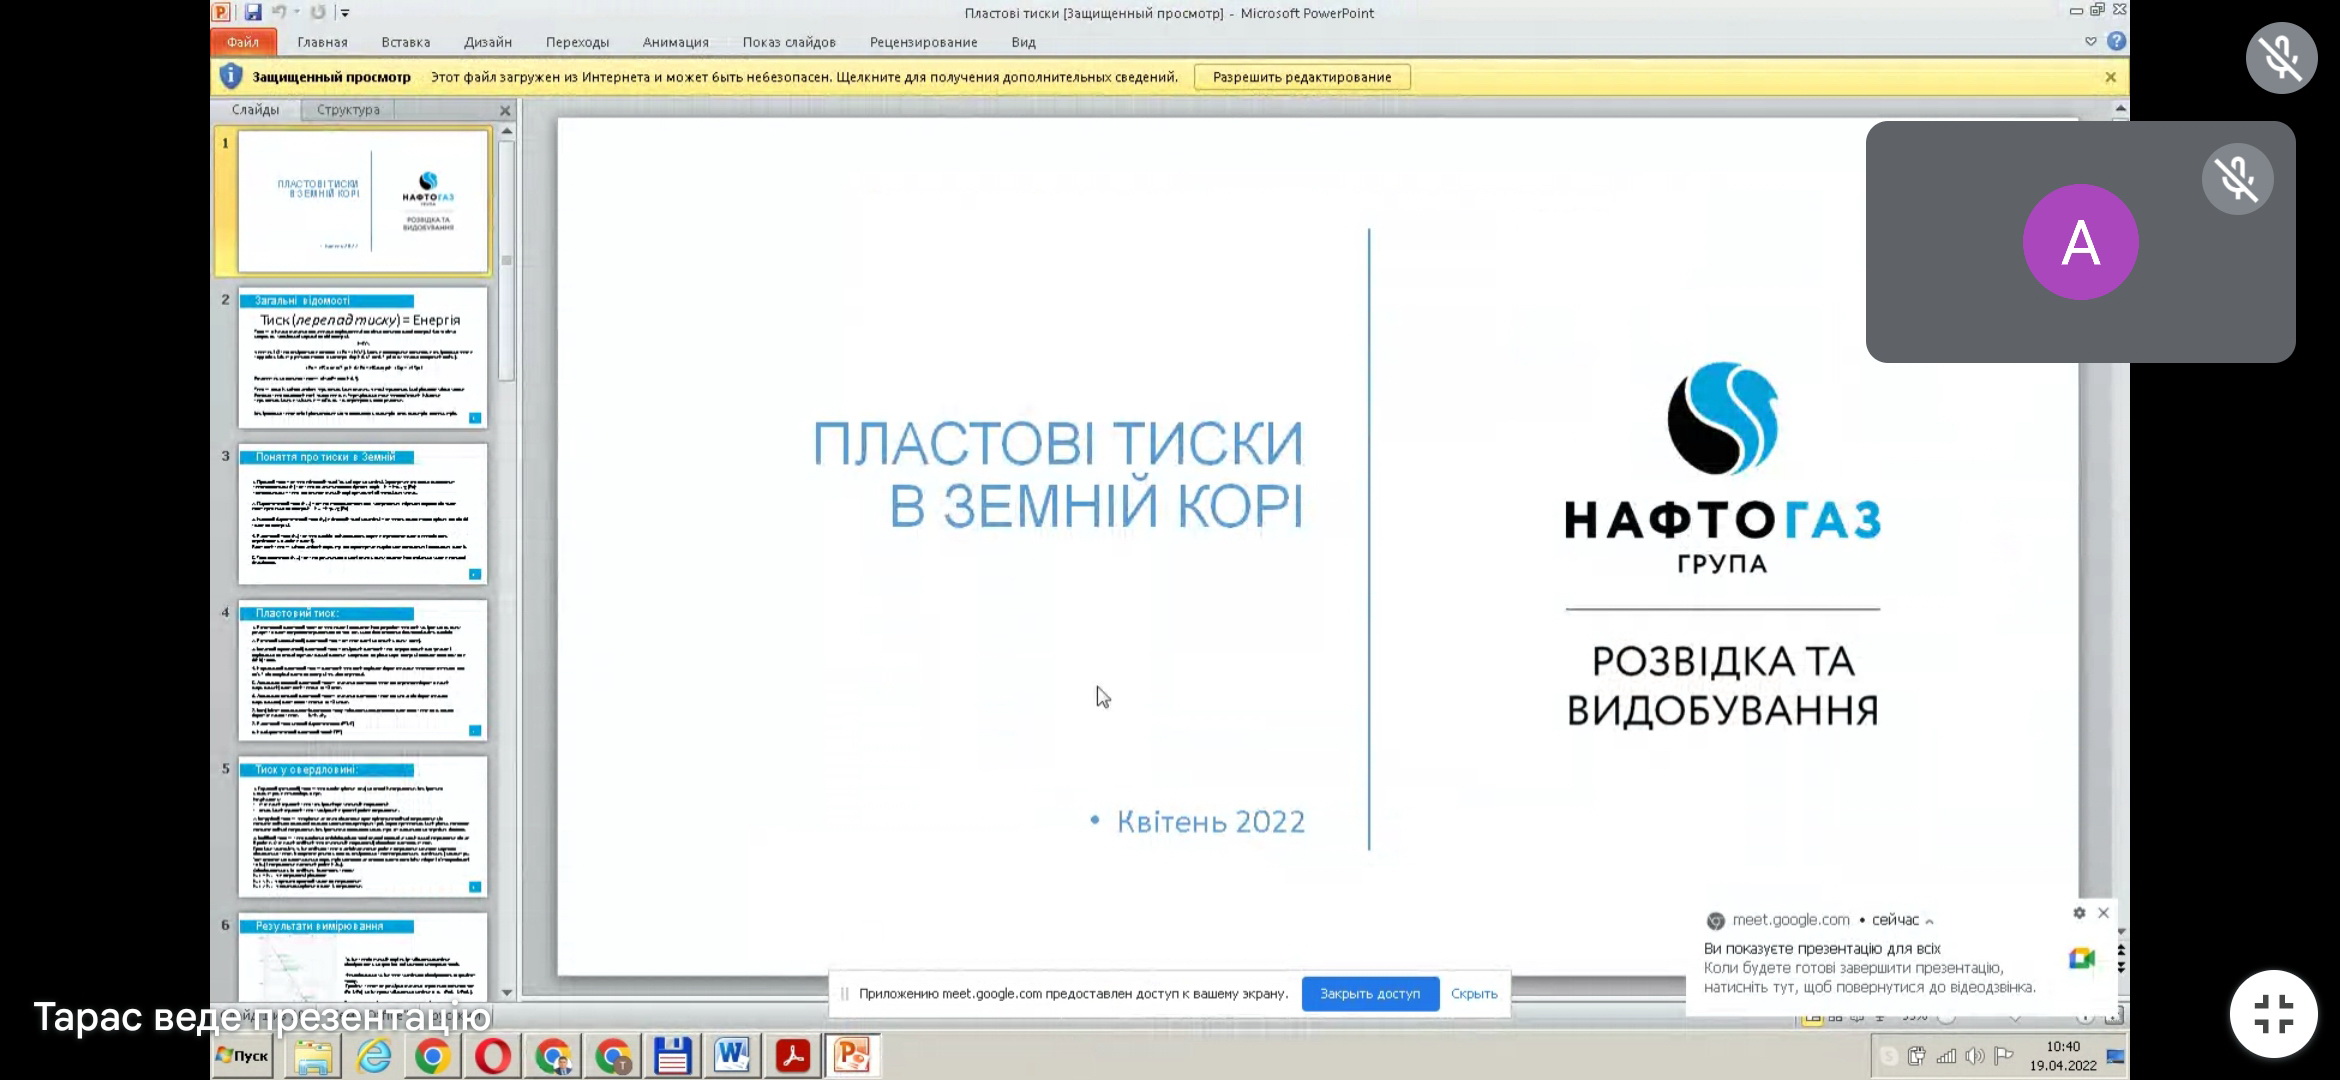Open Adobe Reader from the taskbar

[792, 1056]
